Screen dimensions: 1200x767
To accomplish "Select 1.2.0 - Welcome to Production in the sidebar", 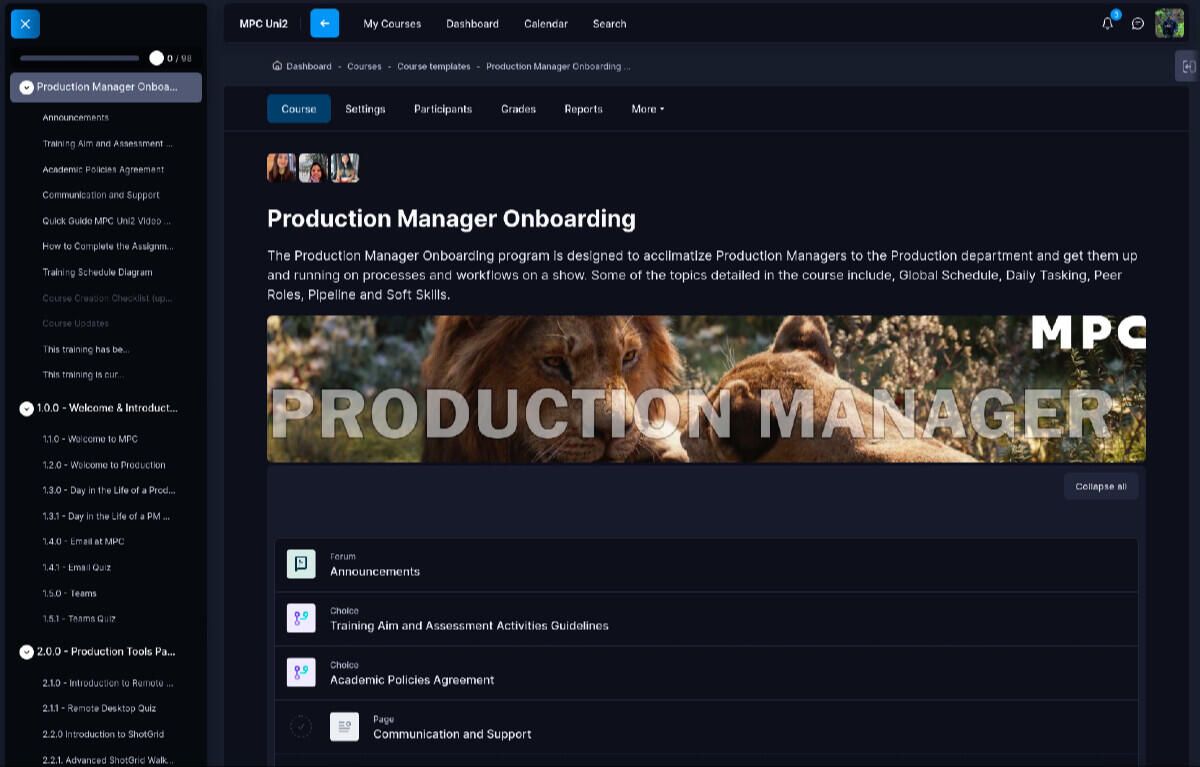I will 104,465.
